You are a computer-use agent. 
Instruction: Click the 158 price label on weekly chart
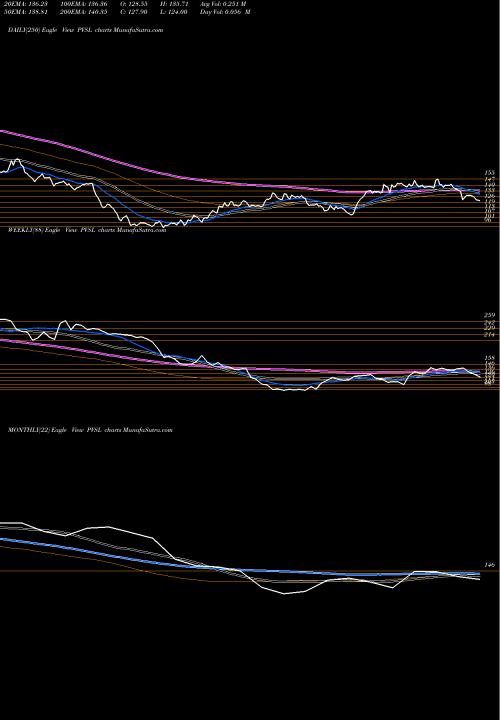click(x=489, y=358)
